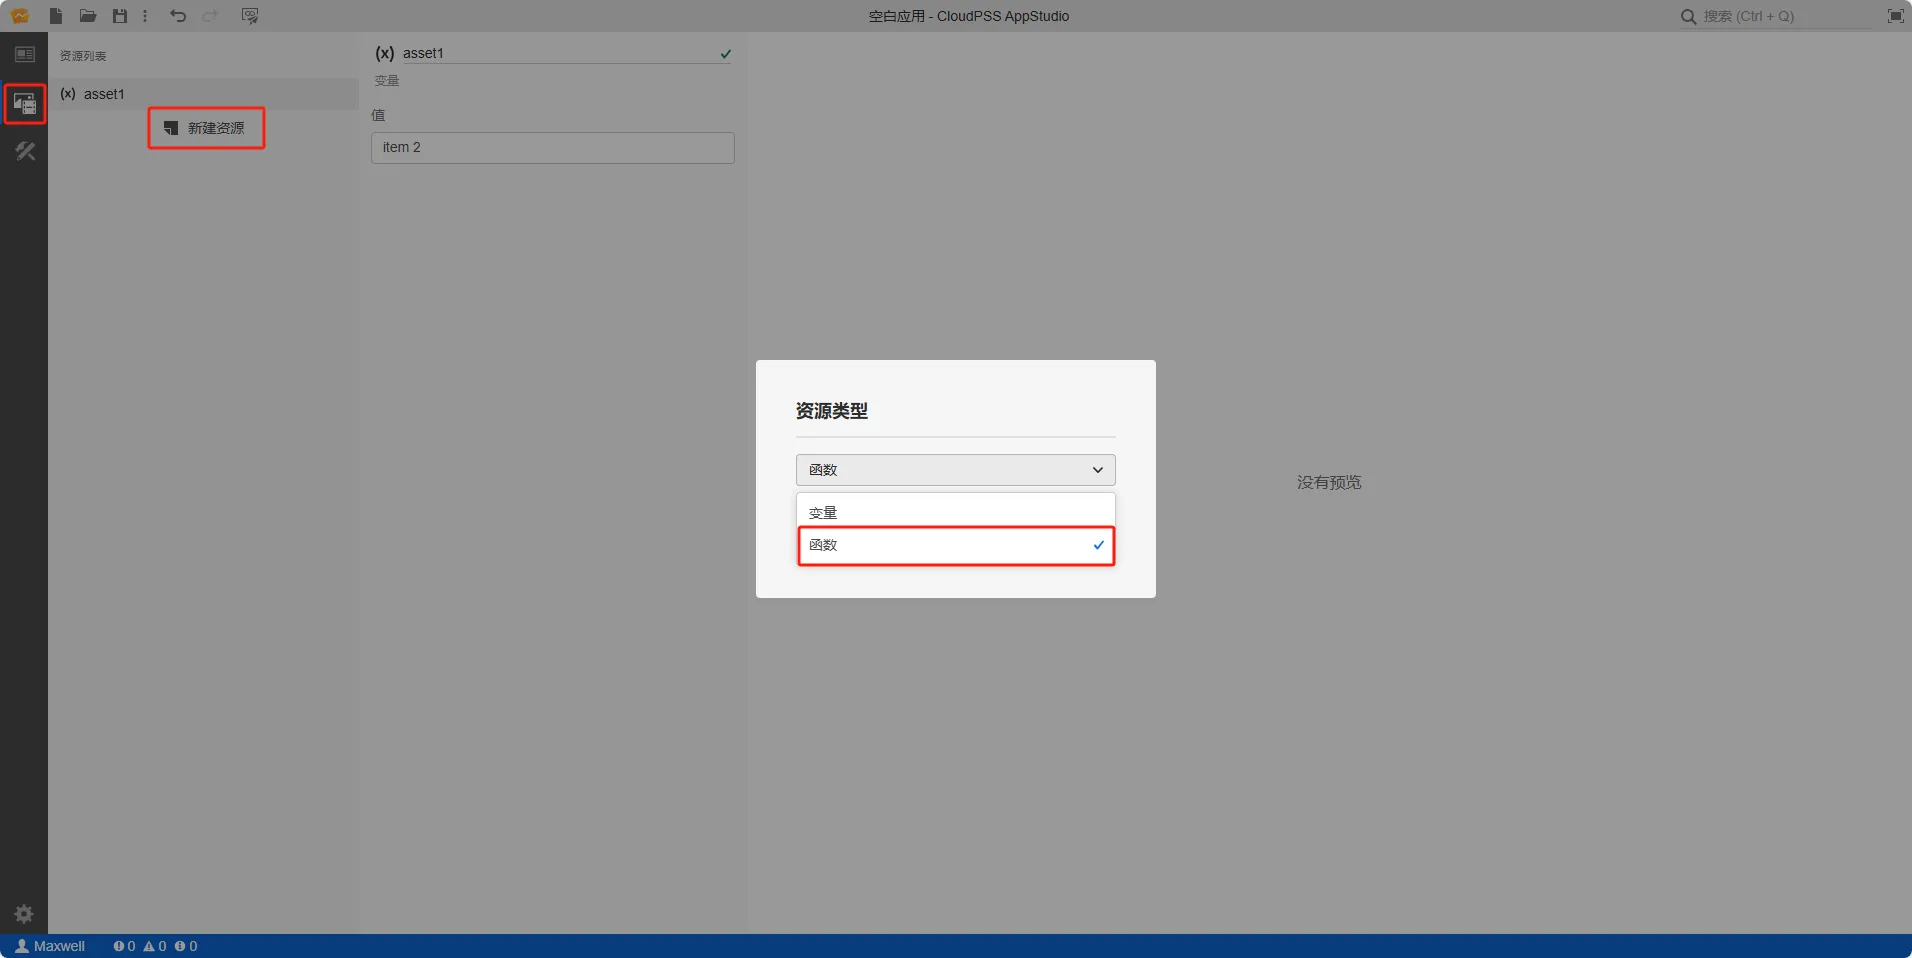Show errors count in status bar
Viewport: 1912px width, 958px height.
coord(124,946)
